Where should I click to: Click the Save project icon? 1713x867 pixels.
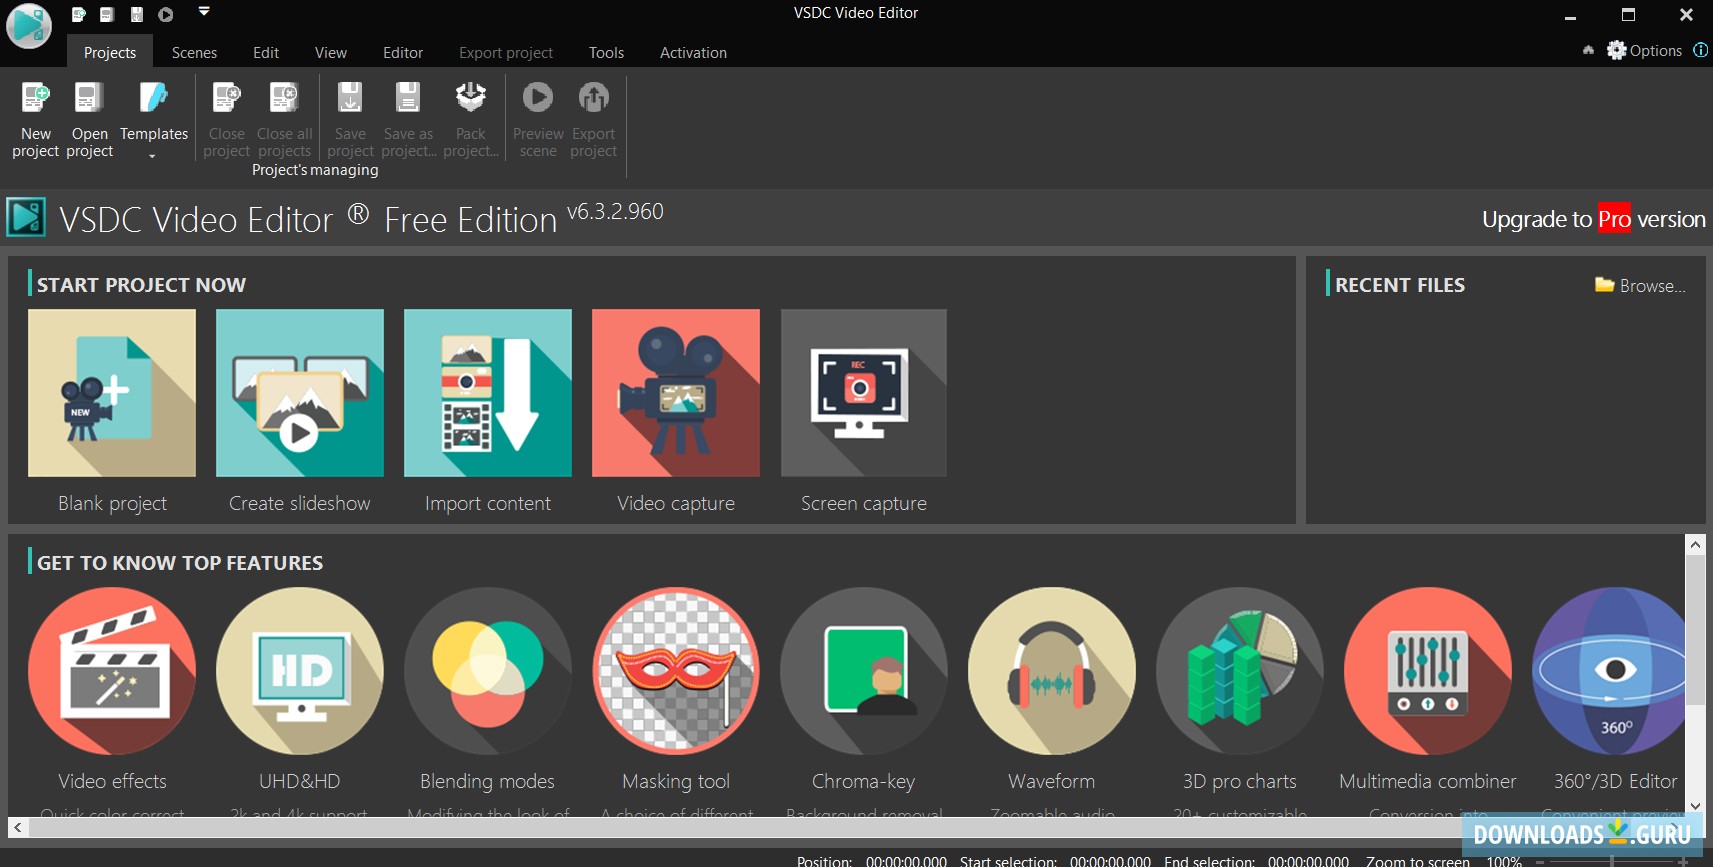tap(350, 98)
